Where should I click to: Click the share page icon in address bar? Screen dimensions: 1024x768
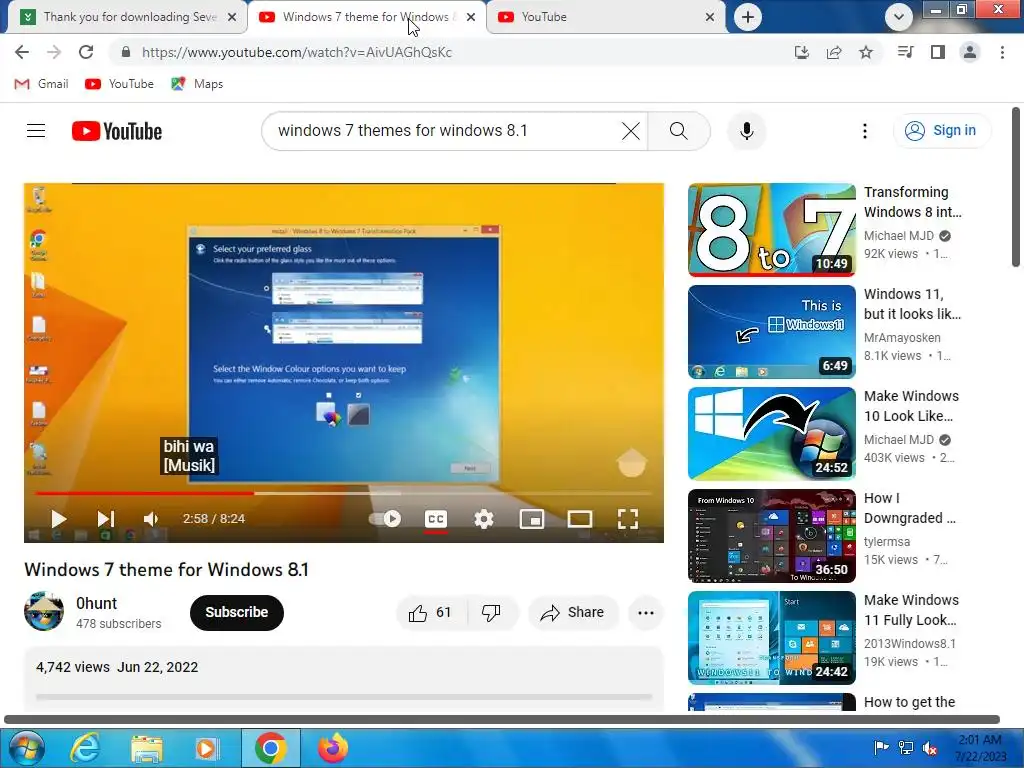pyautogui.click(x=834, y=52)
